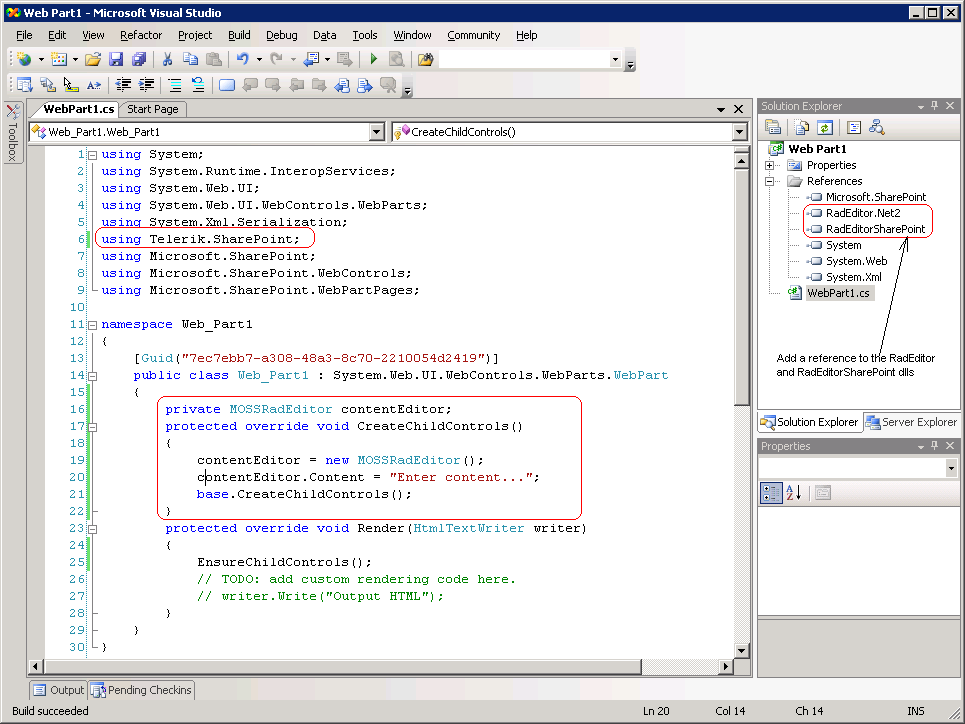Collapse the using directives block at line 1
This screenshot has width=965, height=724.
pyautogui.click(x=92, y=155)
